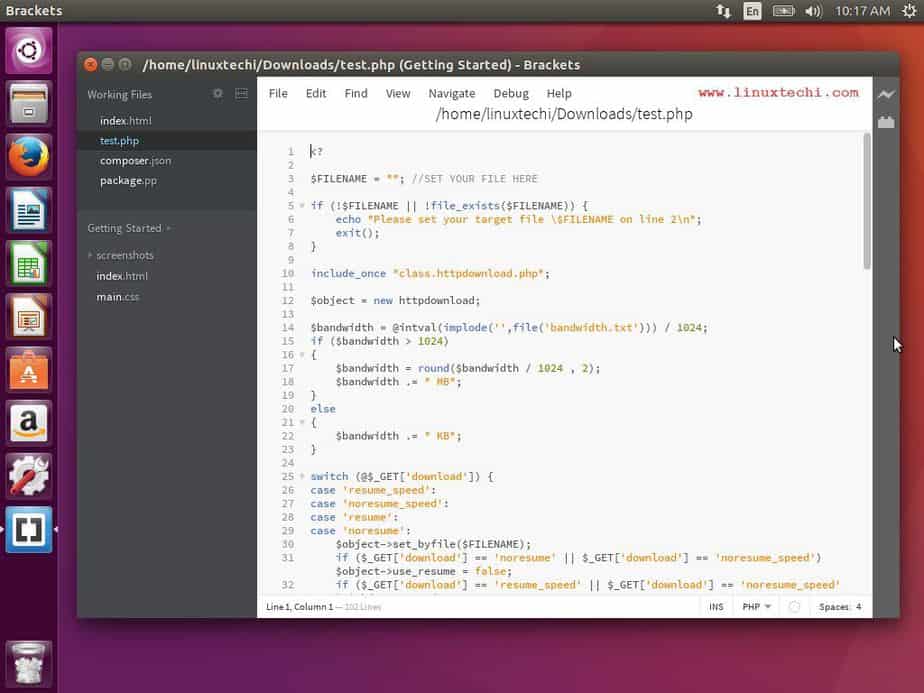Click the indent size value 4

coord(859,607)
